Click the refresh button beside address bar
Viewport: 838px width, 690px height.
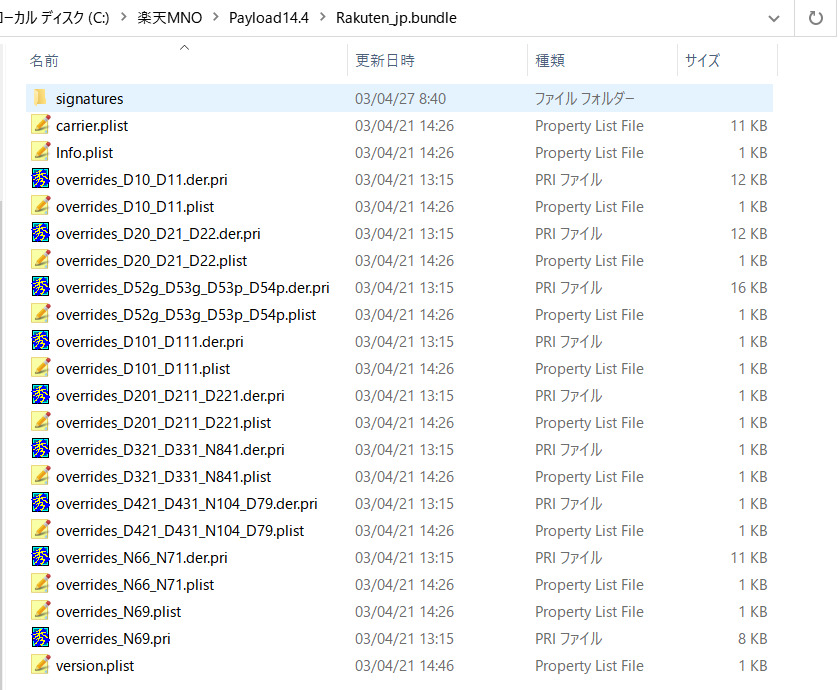pyautogui.click(x=815, y=18)
